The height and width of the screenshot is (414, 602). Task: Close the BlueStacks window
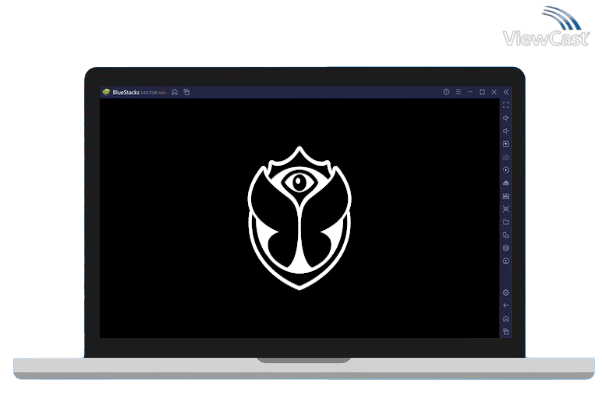tap(494, 92)
